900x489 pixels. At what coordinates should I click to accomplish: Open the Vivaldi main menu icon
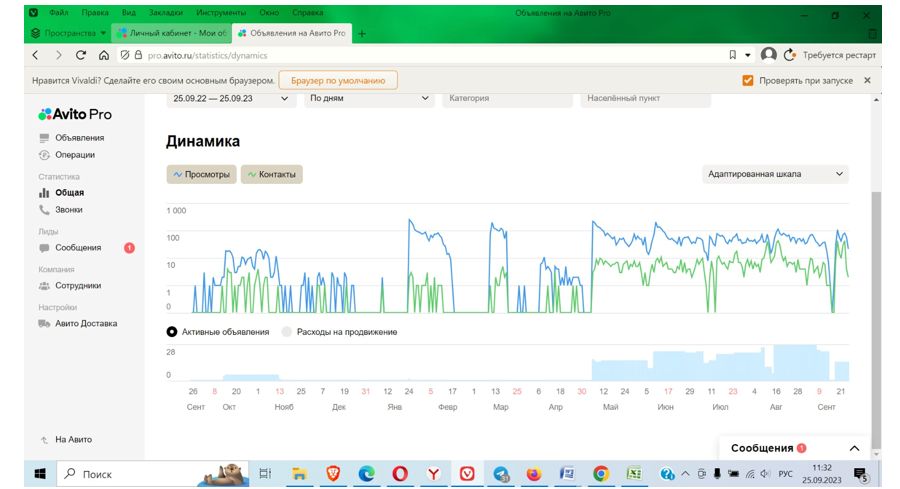[x=33, y=12]
